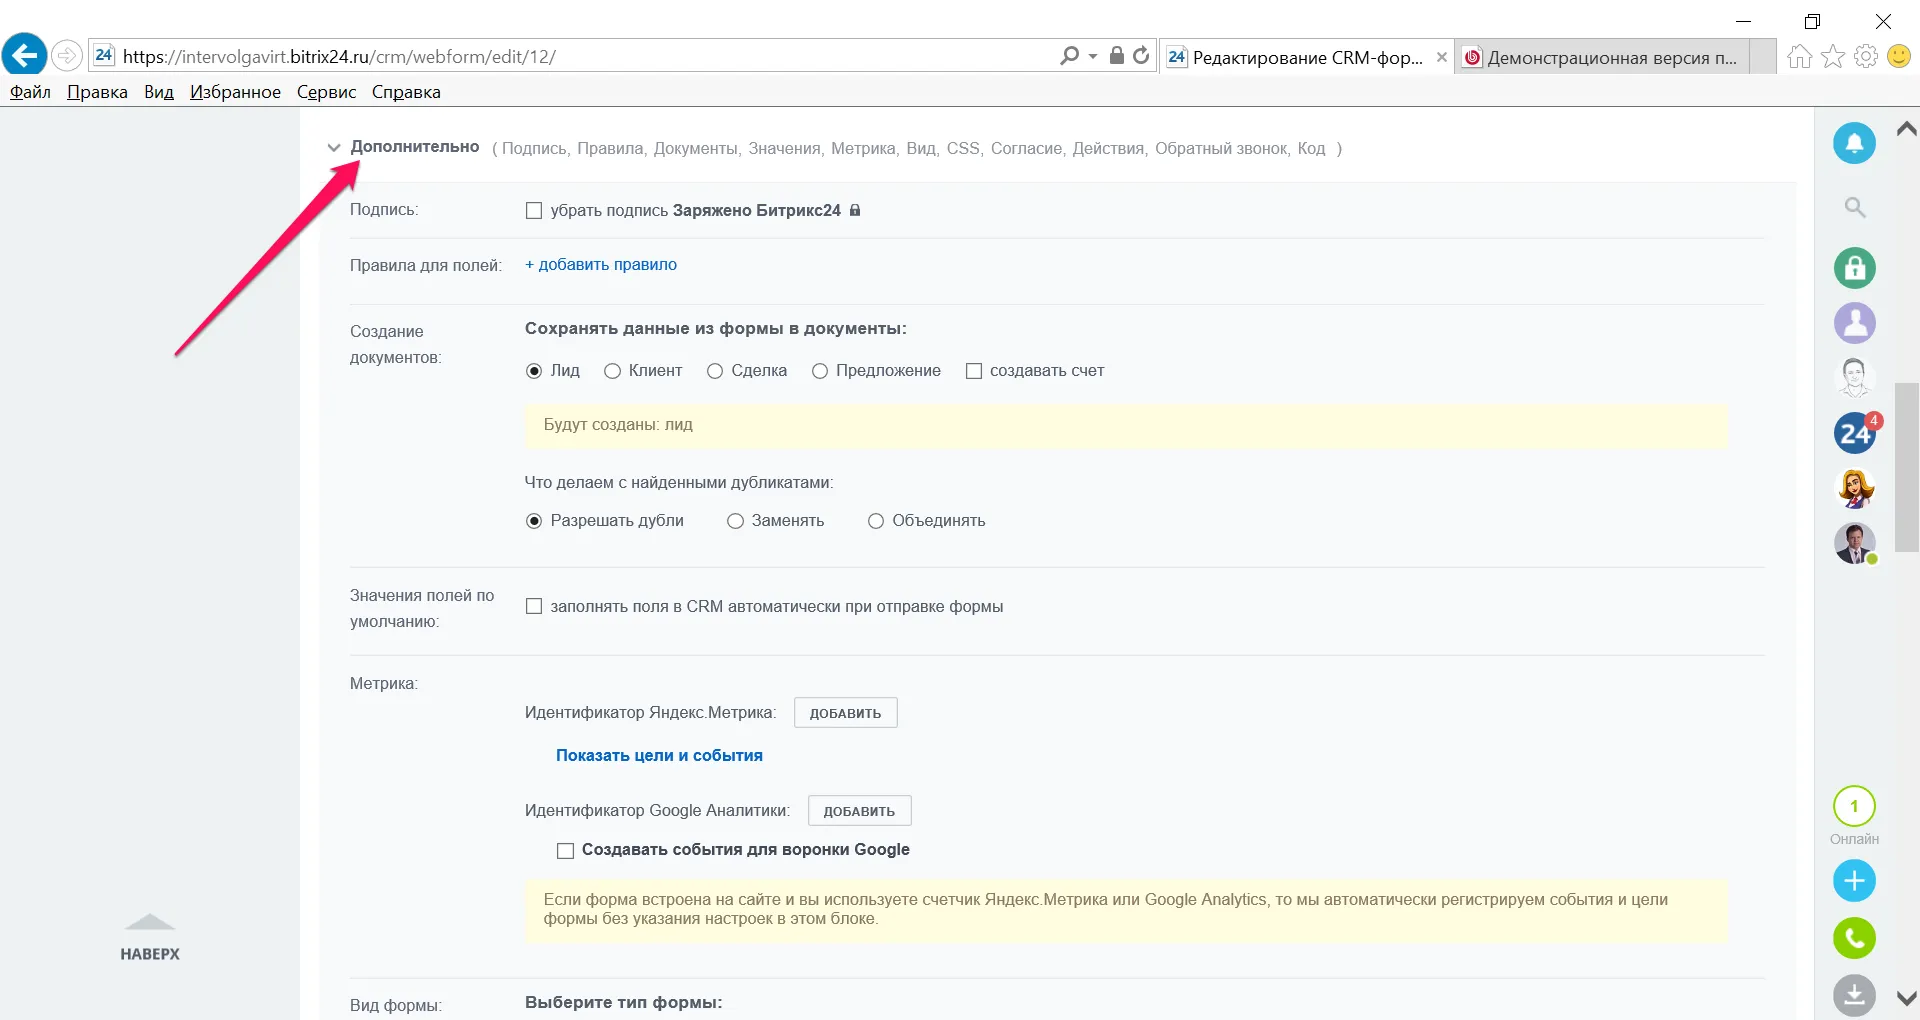Open the address bar search dropdown arrow

(x=1093, y=56)
